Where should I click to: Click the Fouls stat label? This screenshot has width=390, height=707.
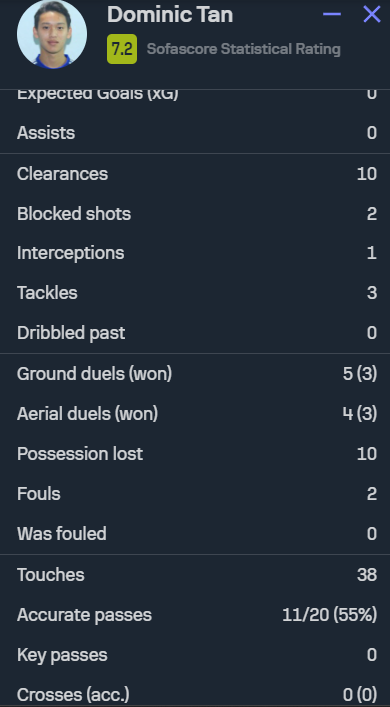click(x=38, y=494)
